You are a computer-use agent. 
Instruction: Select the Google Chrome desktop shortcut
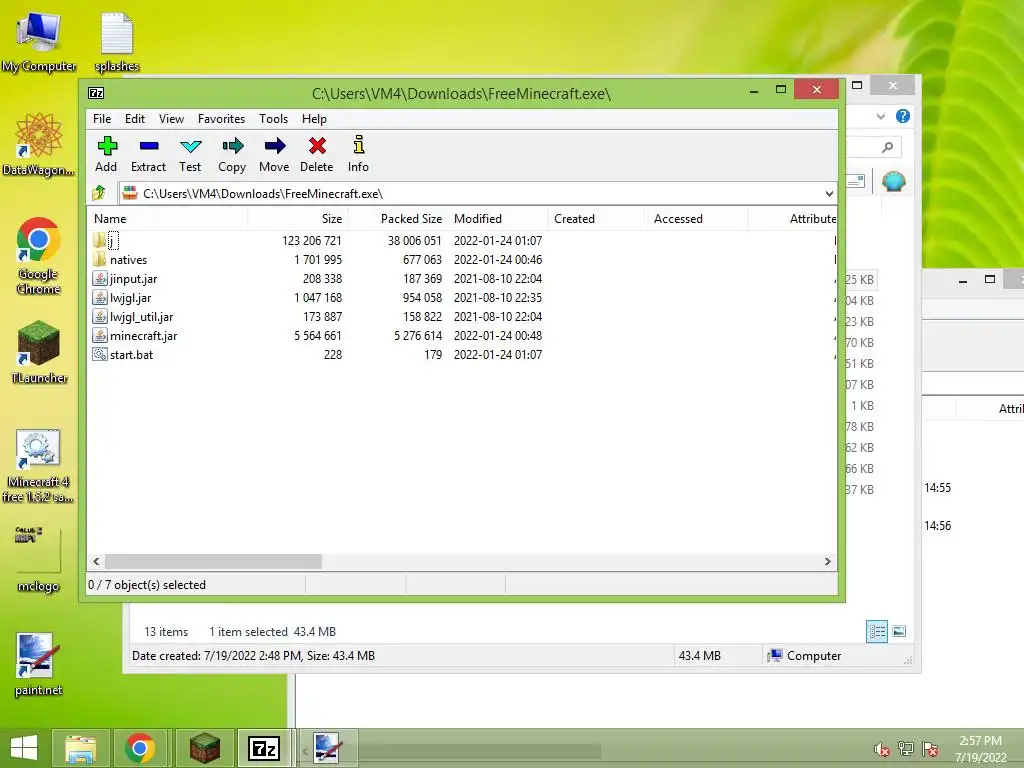(x=39, y=255)
